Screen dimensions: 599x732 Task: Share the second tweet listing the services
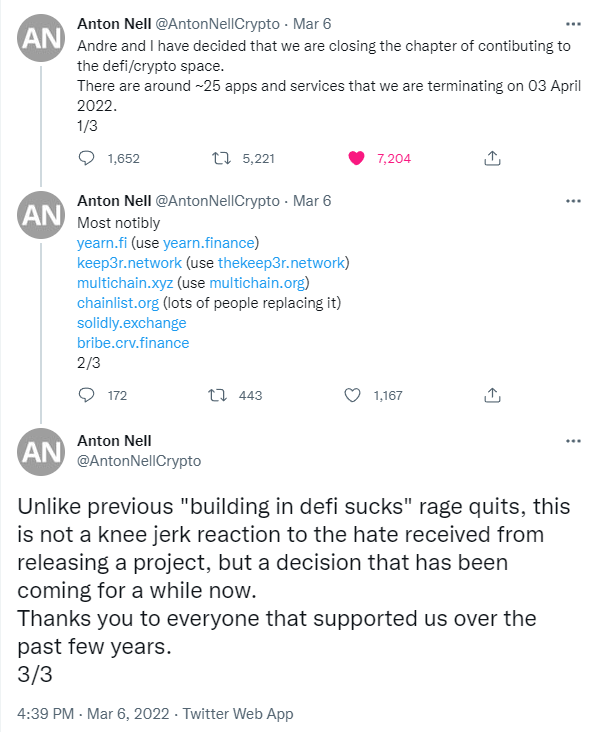click(492, 395)
